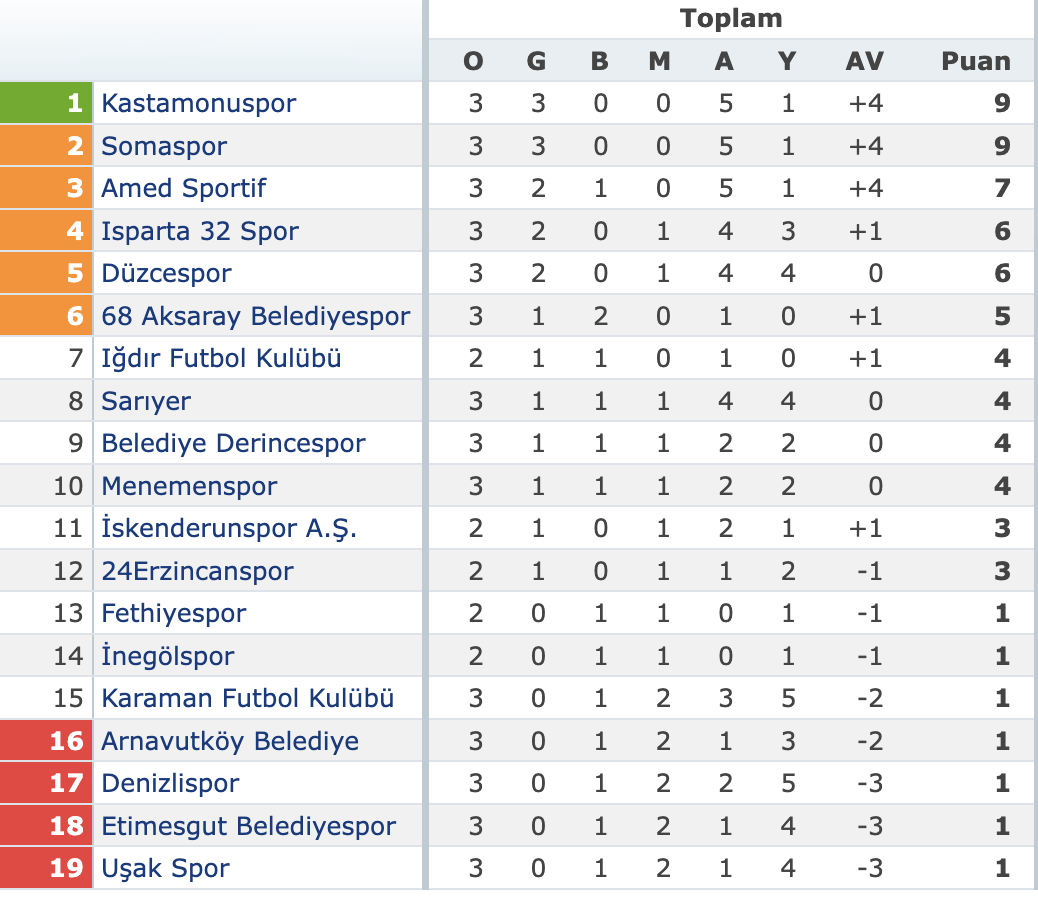Screen dimensions: 1038x900
Task: Open Belediye Derincespor team page
Action: point(233,443)
